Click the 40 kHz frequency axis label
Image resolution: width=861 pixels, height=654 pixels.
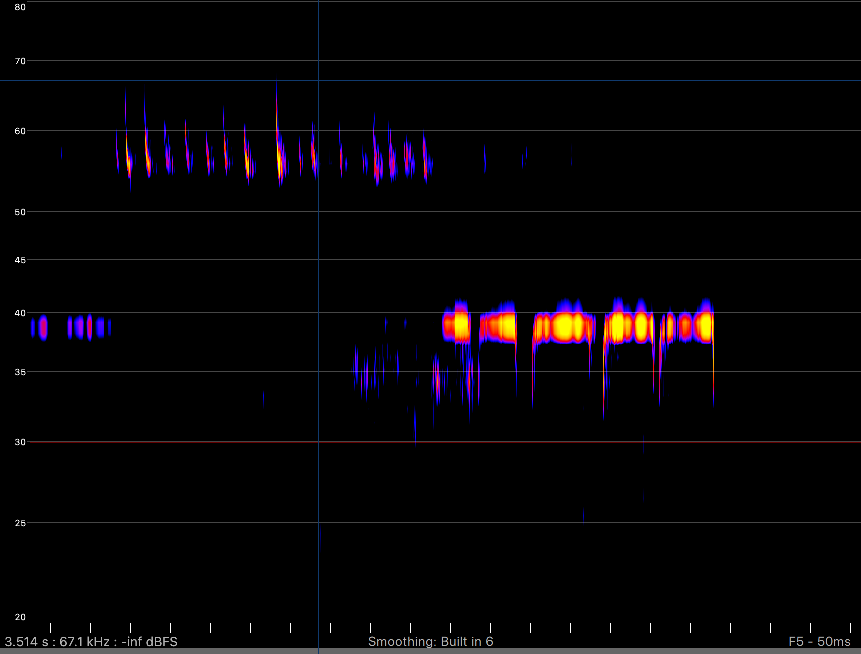click(20, 313)
